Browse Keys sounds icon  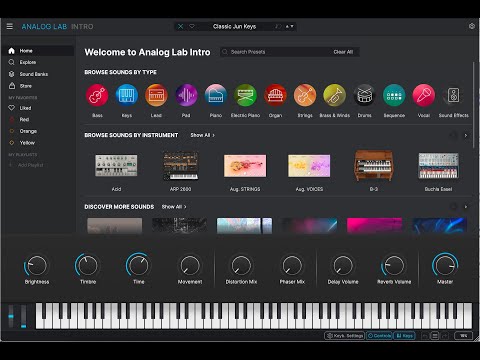click(127, 95)
